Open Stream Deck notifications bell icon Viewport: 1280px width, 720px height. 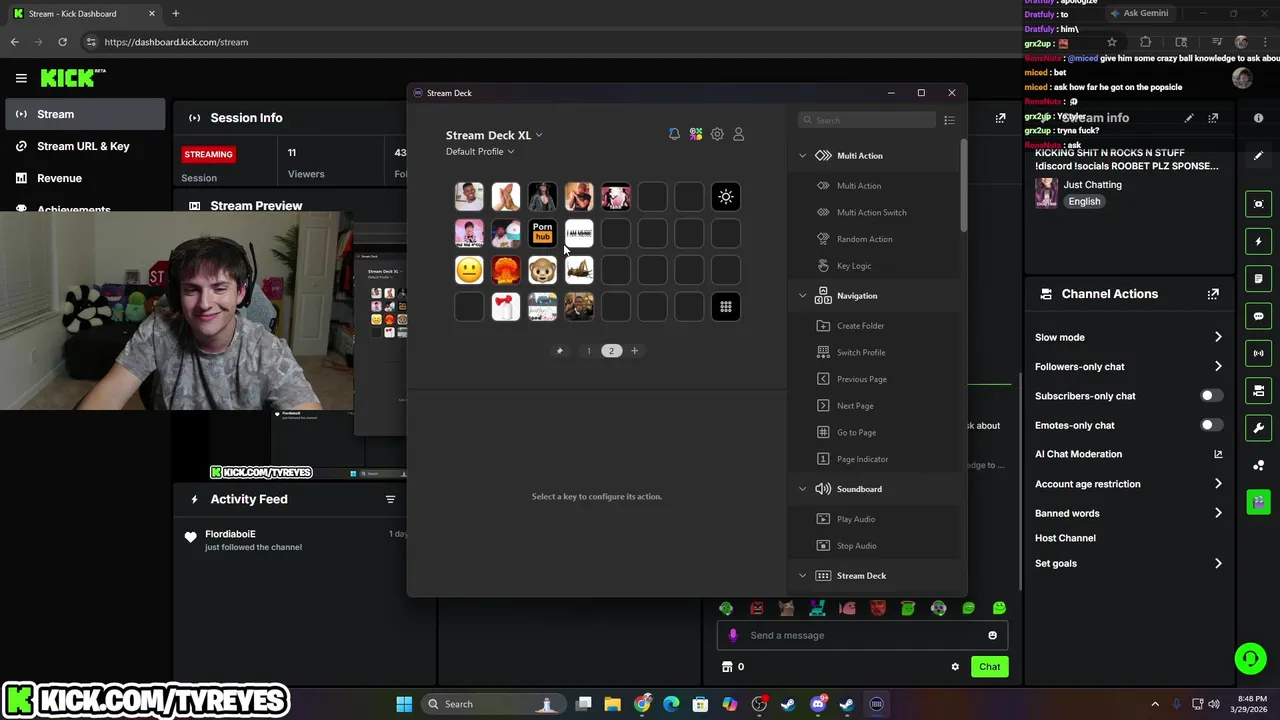coord(674,134)
